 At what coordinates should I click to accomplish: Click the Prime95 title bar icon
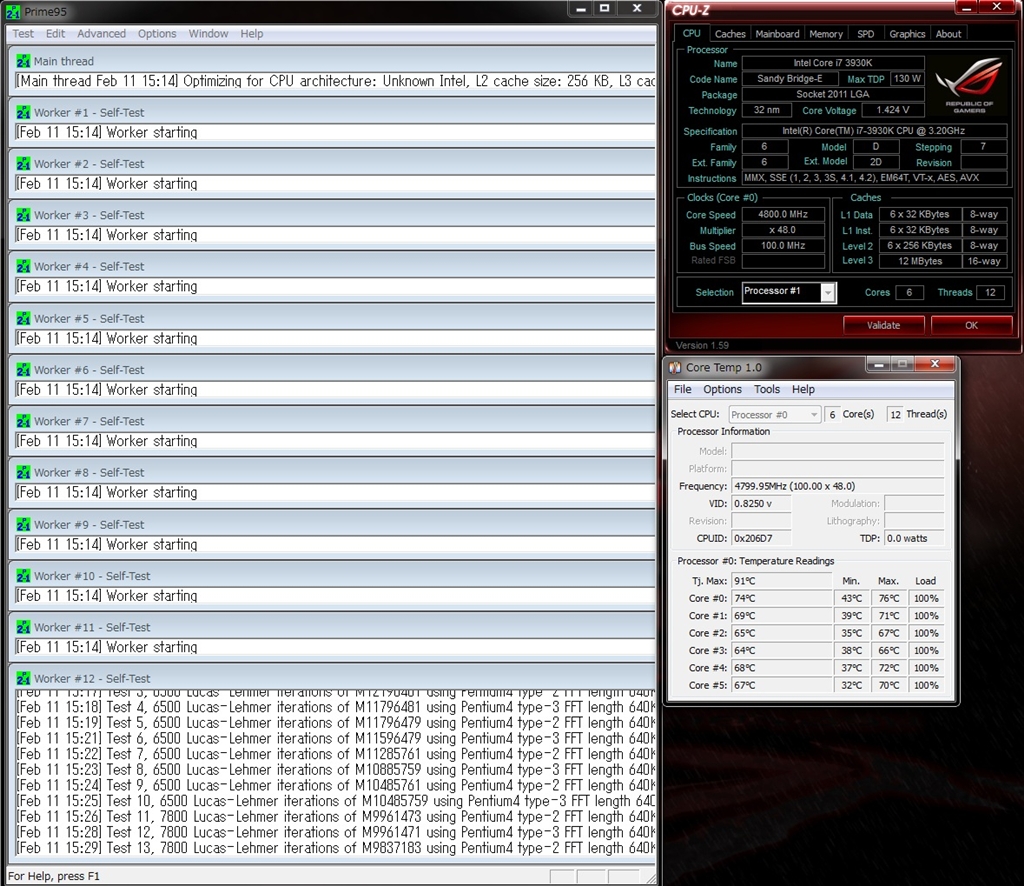coord(13,9)
